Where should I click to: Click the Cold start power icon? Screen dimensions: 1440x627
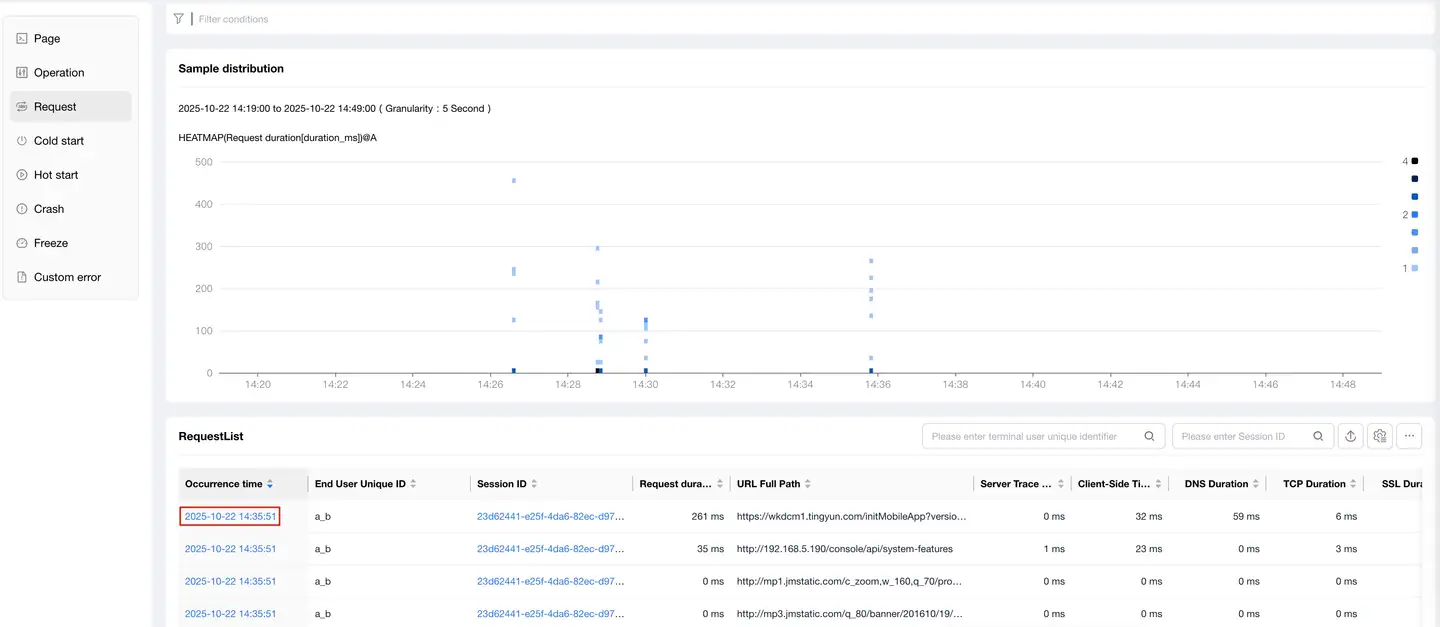[x=22, y=141]
